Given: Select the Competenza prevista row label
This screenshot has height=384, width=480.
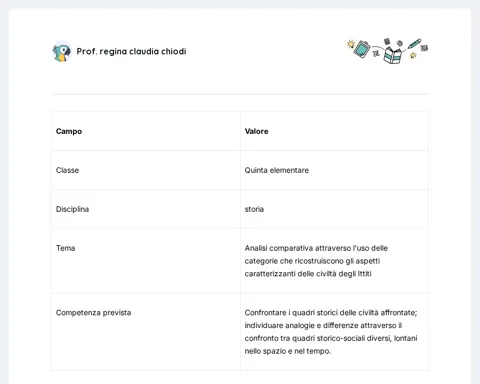Looking at the screenshot, I should point(93,313).
